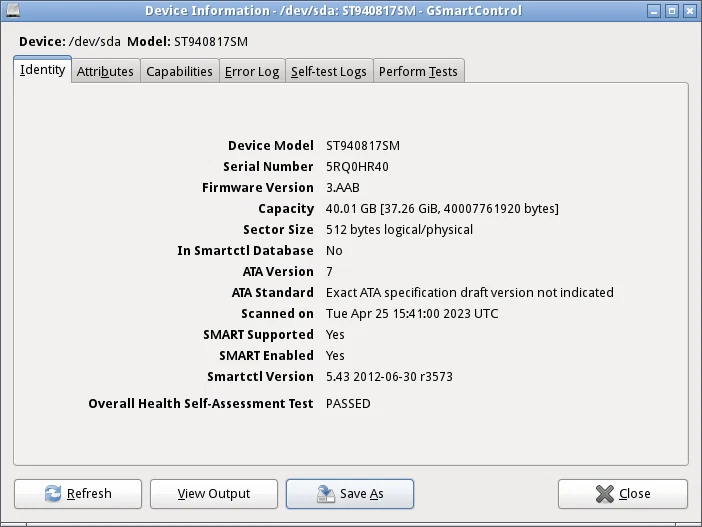Image resolution: width=702 pixels, height=527 pixels.
Task: Click the Refresh button
Action: (x=78, y=494)
